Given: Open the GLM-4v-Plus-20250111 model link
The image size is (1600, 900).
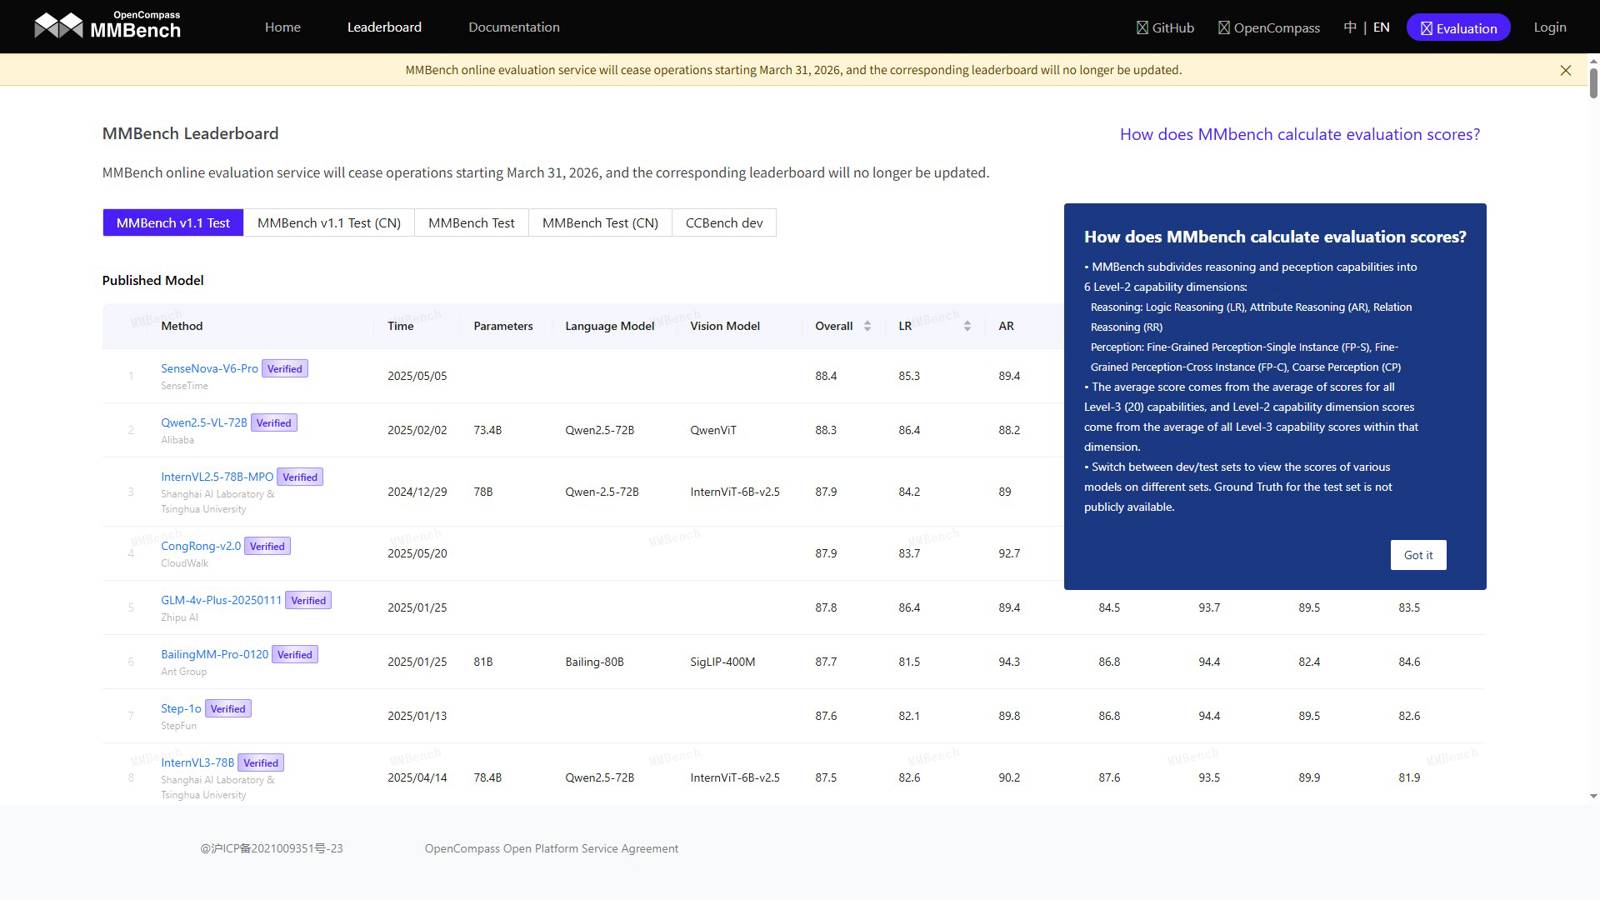Looking at the screenshot, I should point(221,599).
